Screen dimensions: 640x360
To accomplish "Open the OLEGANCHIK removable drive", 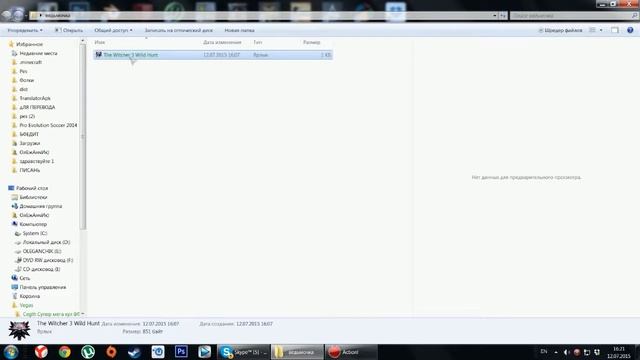I will (x=42, y=251).
